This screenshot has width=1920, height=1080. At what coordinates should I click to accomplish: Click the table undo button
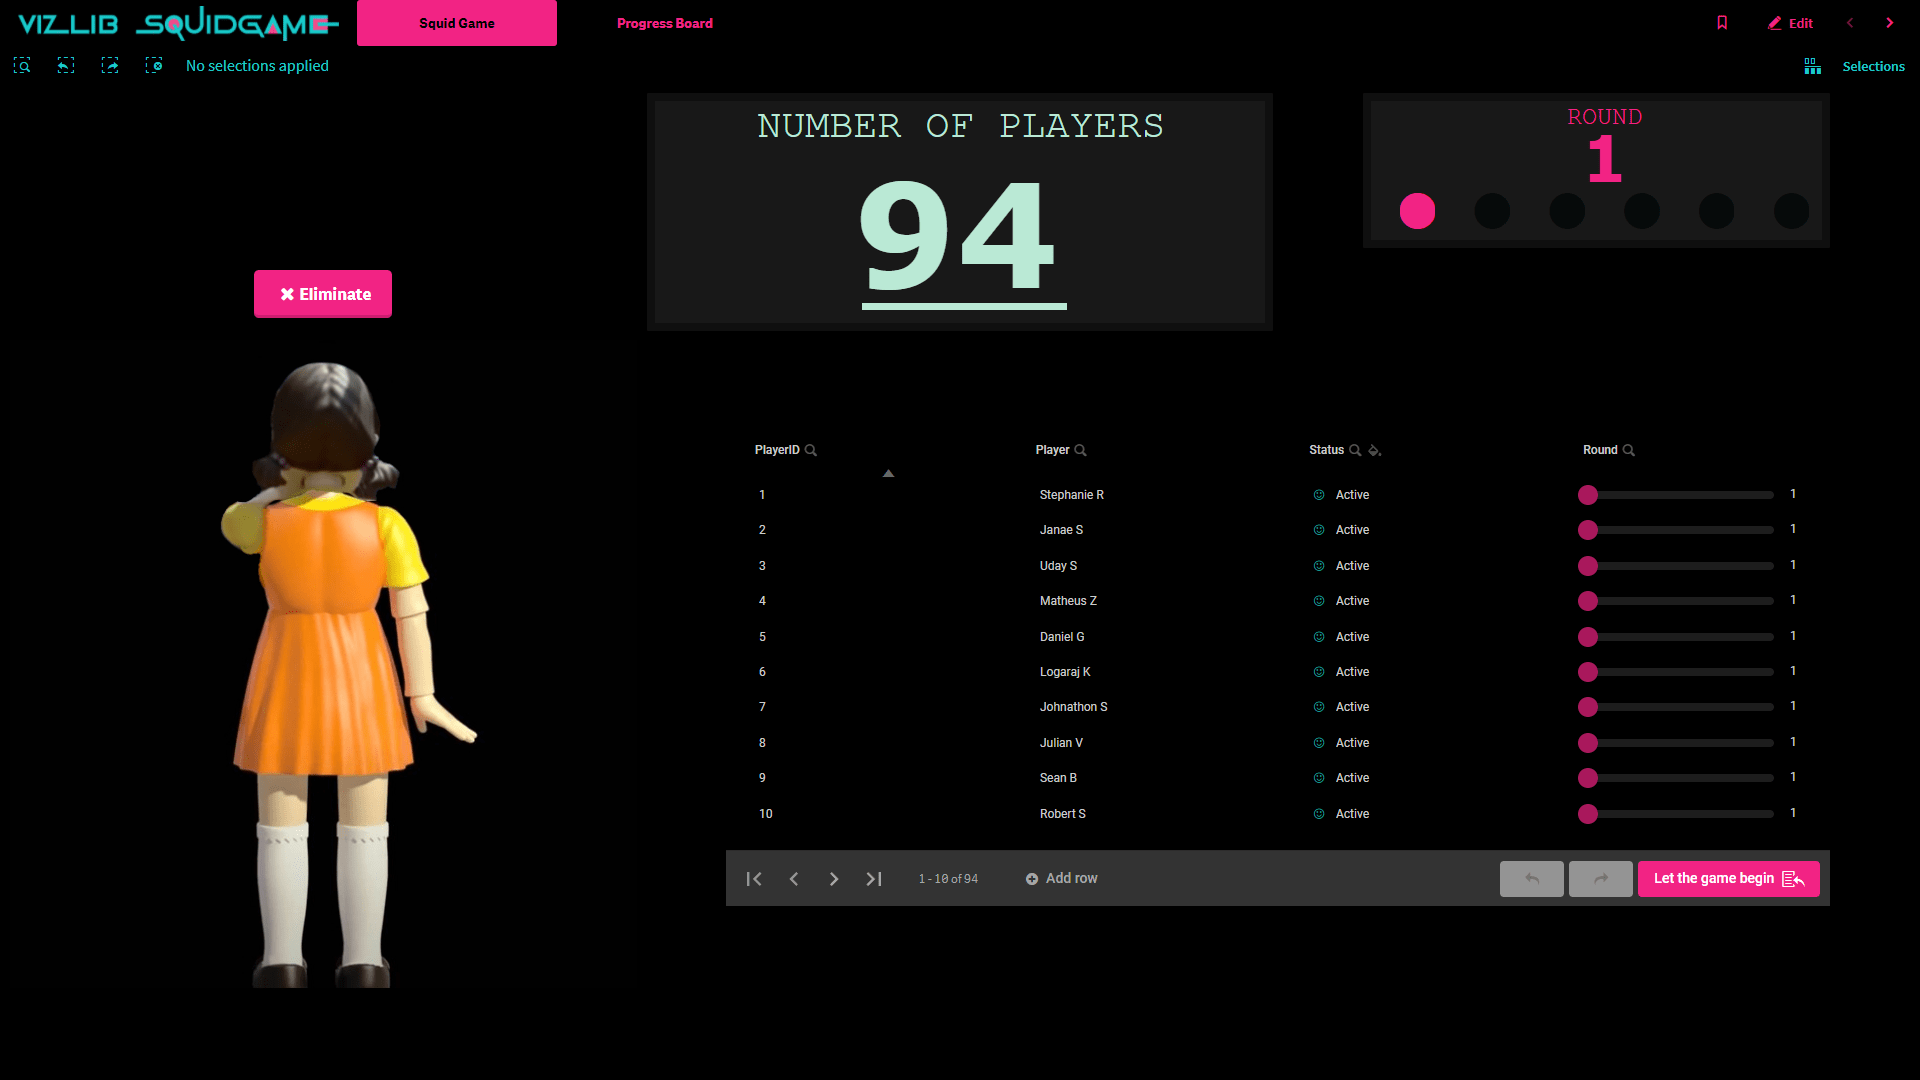[x=1532, y=879]
